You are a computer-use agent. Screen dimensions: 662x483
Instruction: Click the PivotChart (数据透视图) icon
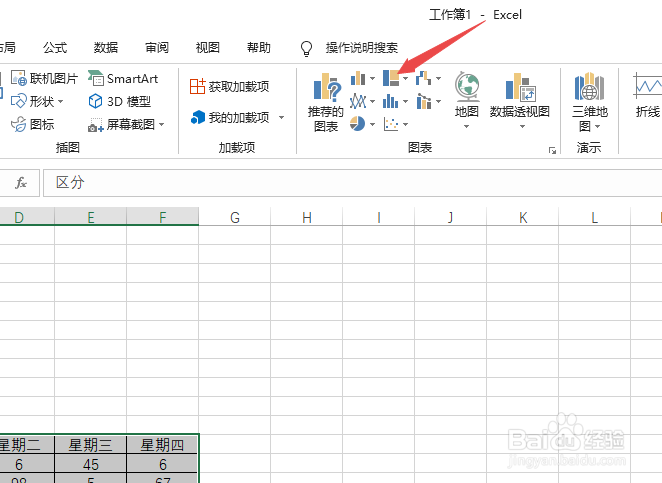[x=520, y=87]
